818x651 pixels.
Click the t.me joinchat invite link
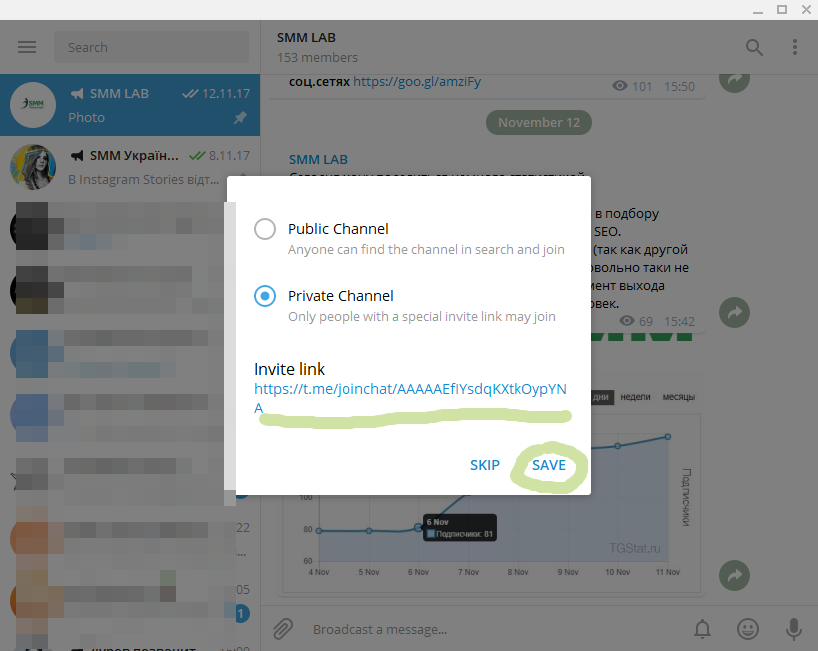410,389
